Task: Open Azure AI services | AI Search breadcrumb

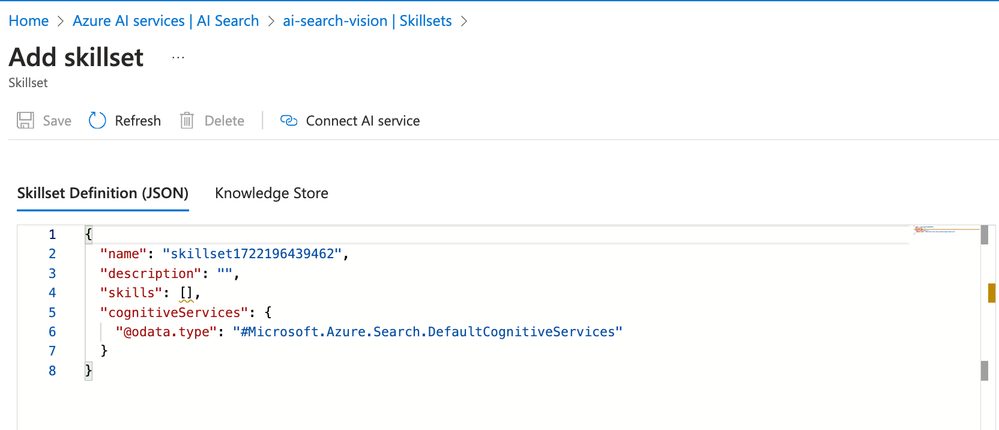Action: (173, 20)
